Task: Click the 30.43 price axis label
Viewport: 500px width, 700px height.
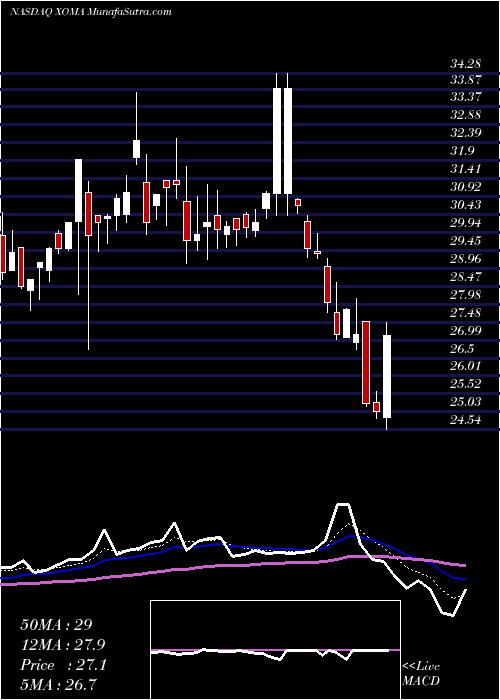Action: [x=466, y=205]
